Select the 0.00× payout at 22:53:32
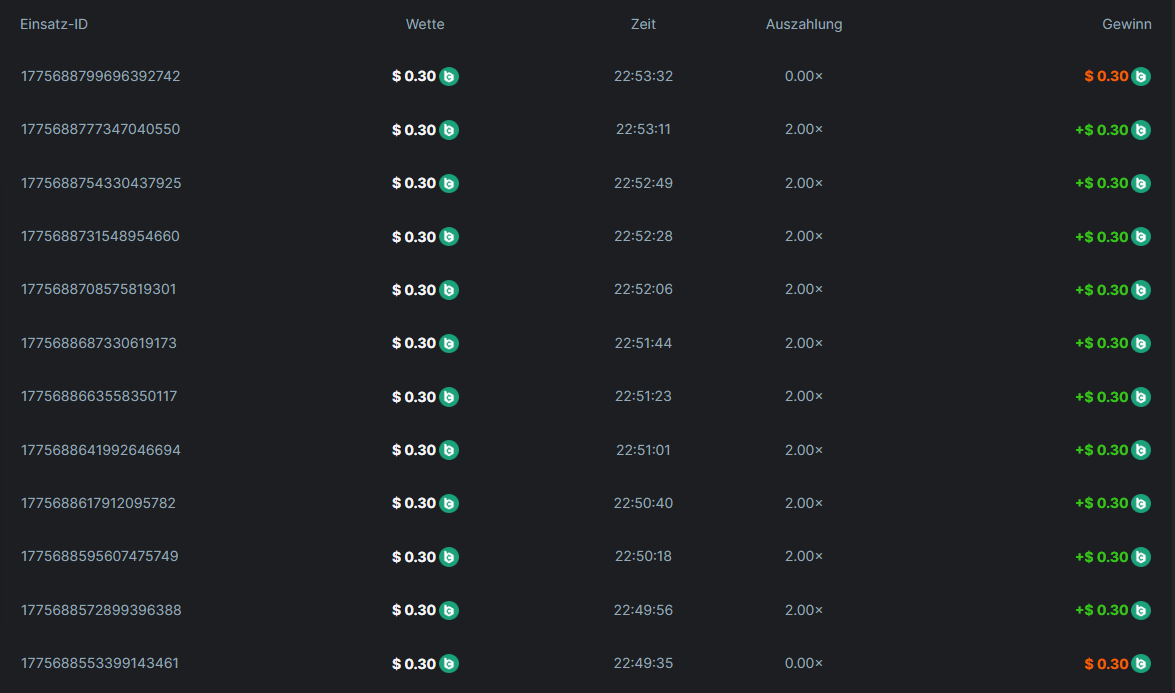Screen dimensions: 1175x693 click(x=804, y=76)
